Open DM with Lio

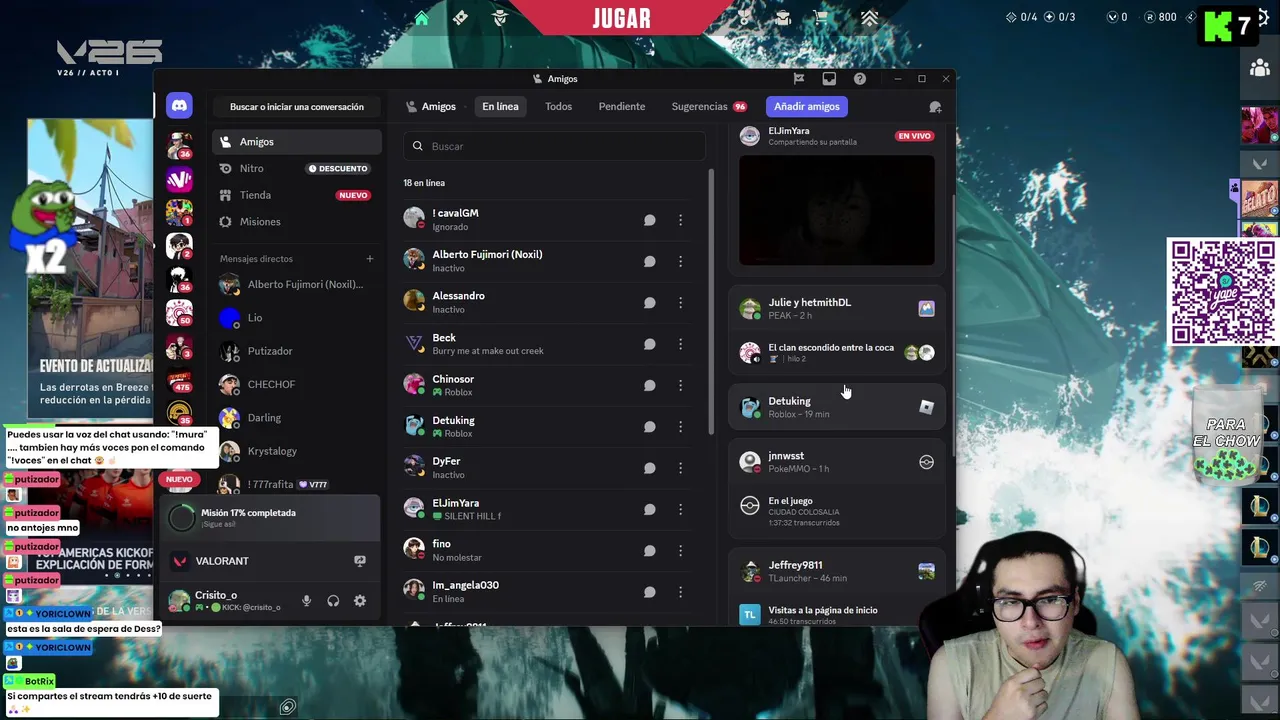[x=297, y=318]
